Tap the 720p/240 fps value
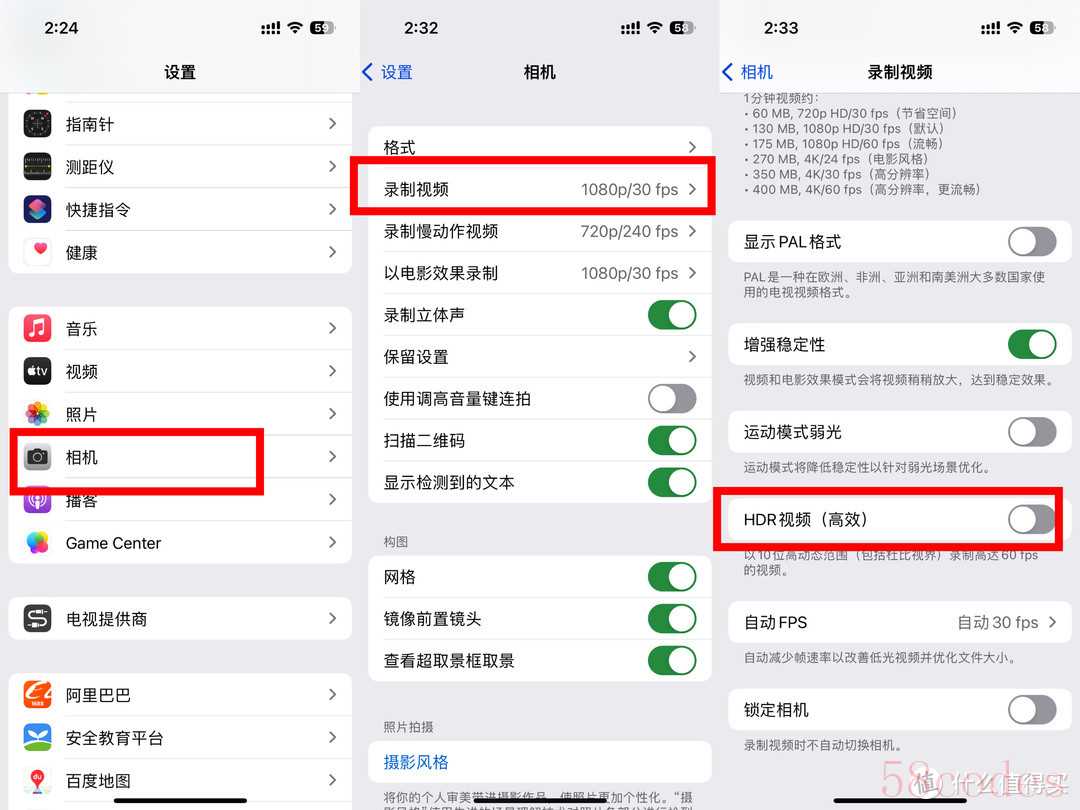The image size is (1080, 810). 630,231
